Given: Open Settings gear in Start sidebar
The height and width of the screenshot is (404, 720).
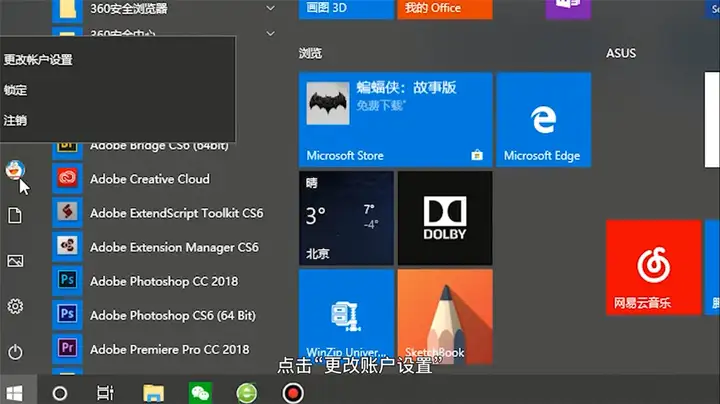Looking at the screenshot, I should (15, 306).
